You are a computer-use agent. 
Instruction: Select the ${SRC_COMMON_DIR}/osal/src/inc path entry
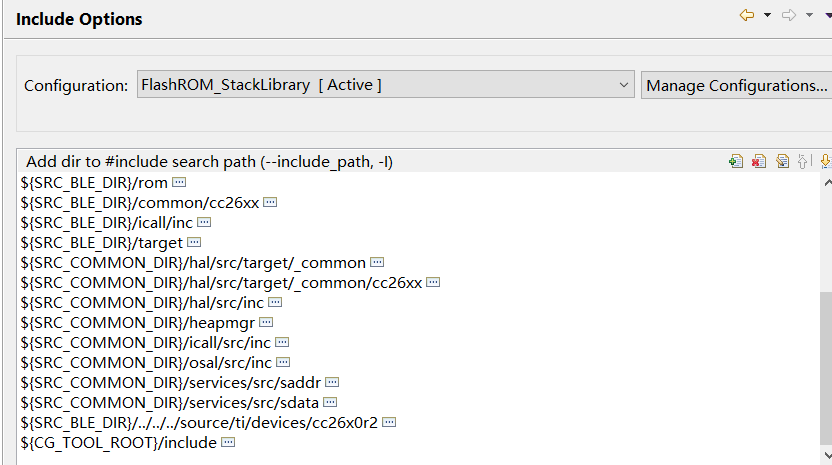tap(146, 362)
